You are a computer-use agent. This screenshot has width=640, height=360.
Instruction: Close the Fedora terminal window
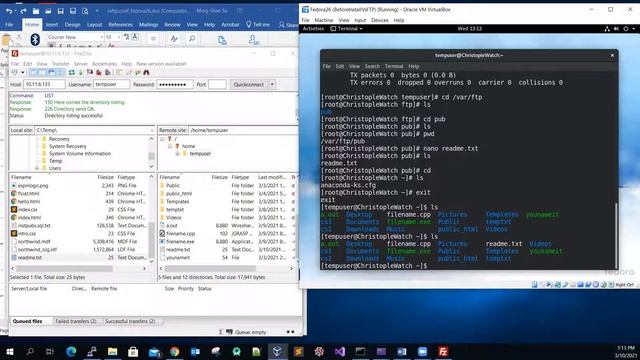point(612,55)
